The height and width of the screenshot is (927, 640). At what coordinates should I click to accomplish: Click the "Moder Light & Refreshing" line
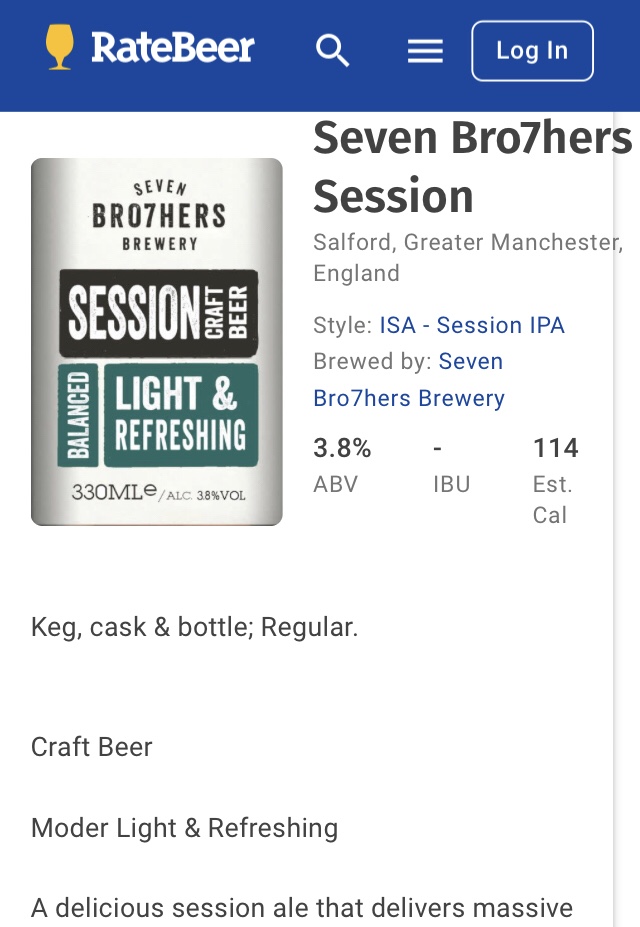point(184,828)
